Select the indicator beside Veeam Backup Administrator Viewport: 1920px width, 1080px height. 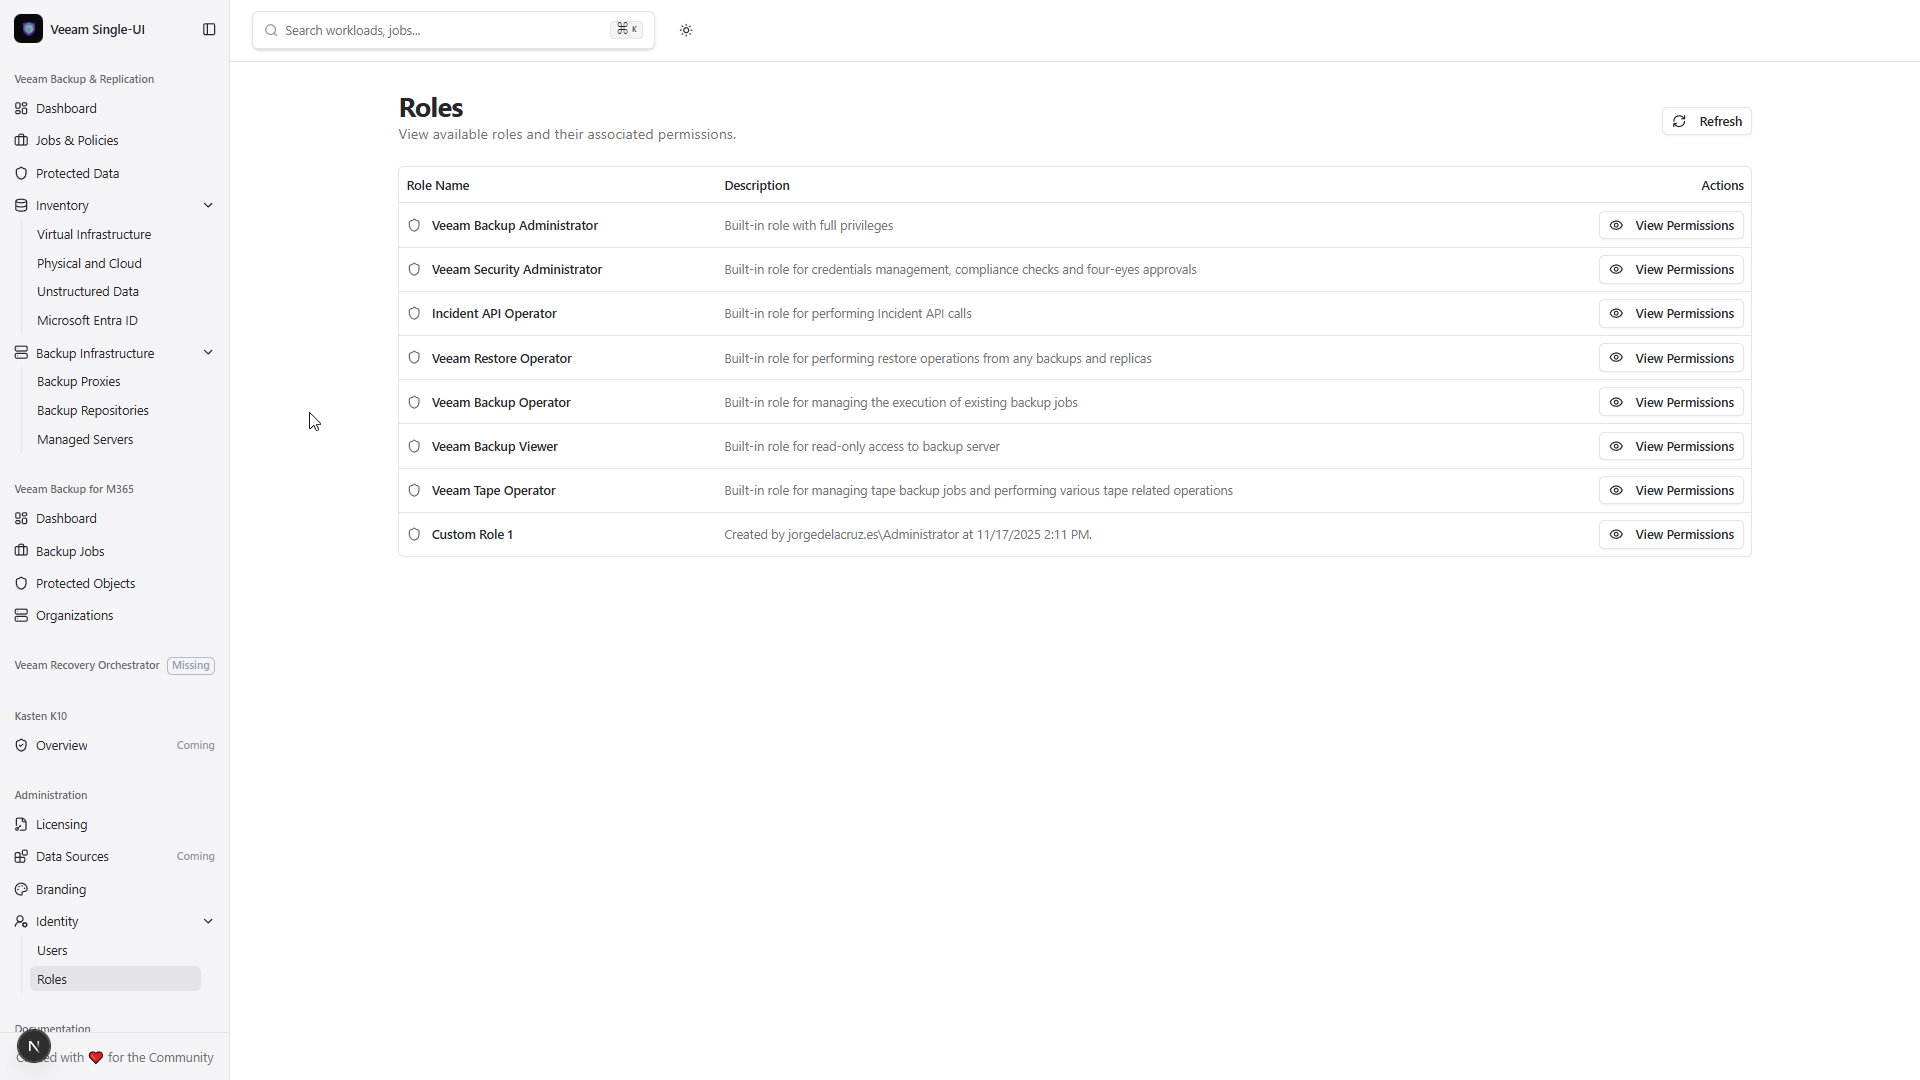pos(414,225)
